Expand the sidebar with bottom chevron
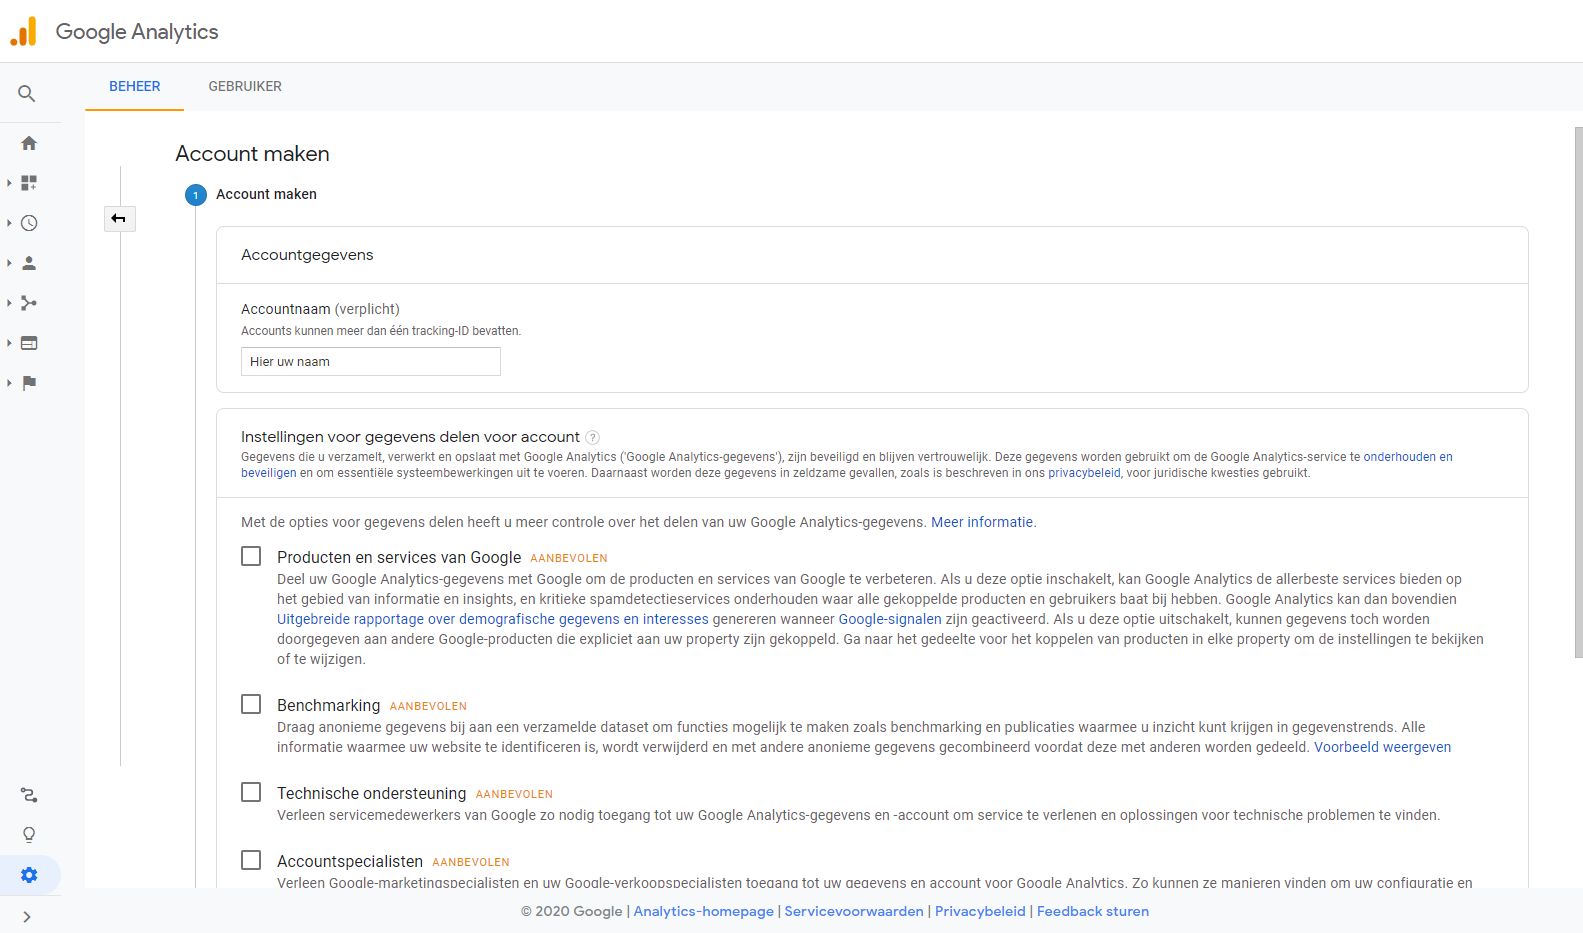This screenshot has width=1583, height=933. click(x=27, y=917)
